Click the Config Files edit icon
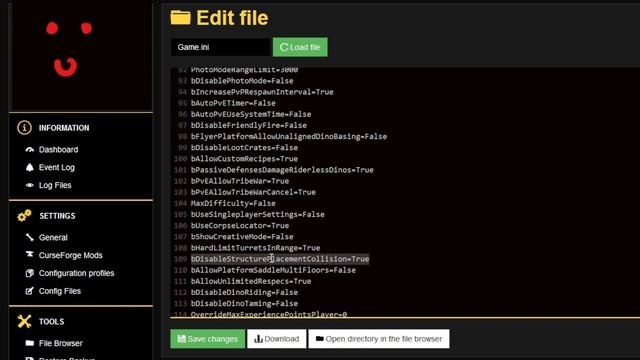 pos(29,291)
